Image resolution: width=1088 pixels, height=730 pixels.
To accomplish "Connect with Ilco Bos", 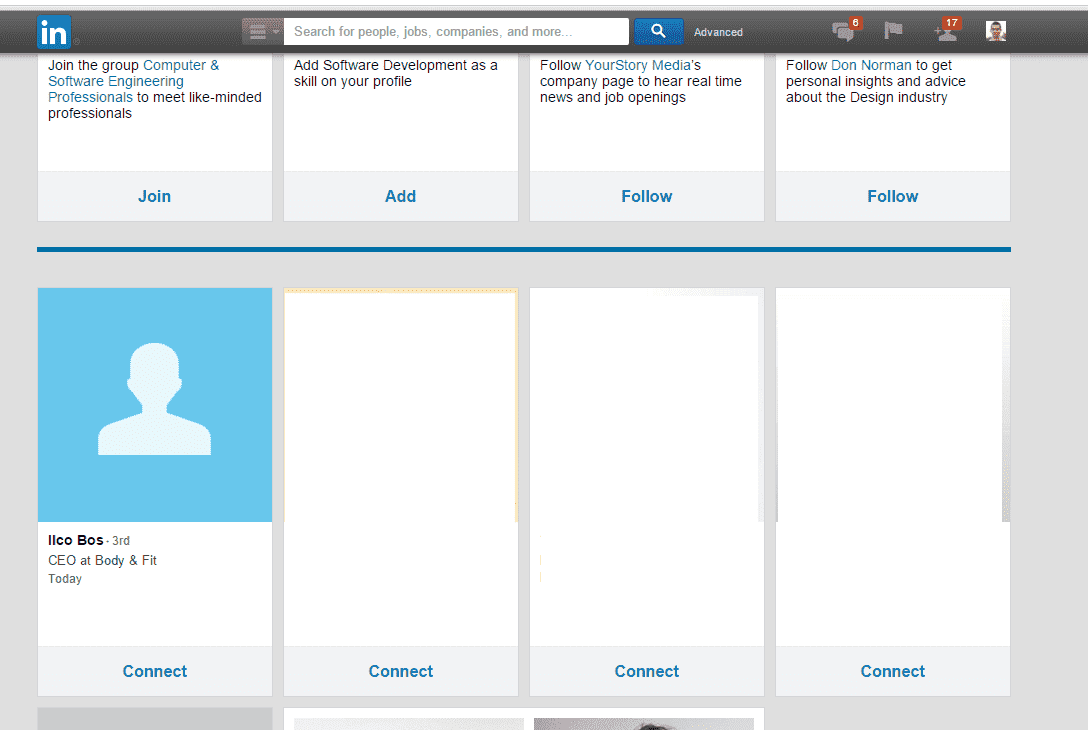I will click(x=155, y=671).
